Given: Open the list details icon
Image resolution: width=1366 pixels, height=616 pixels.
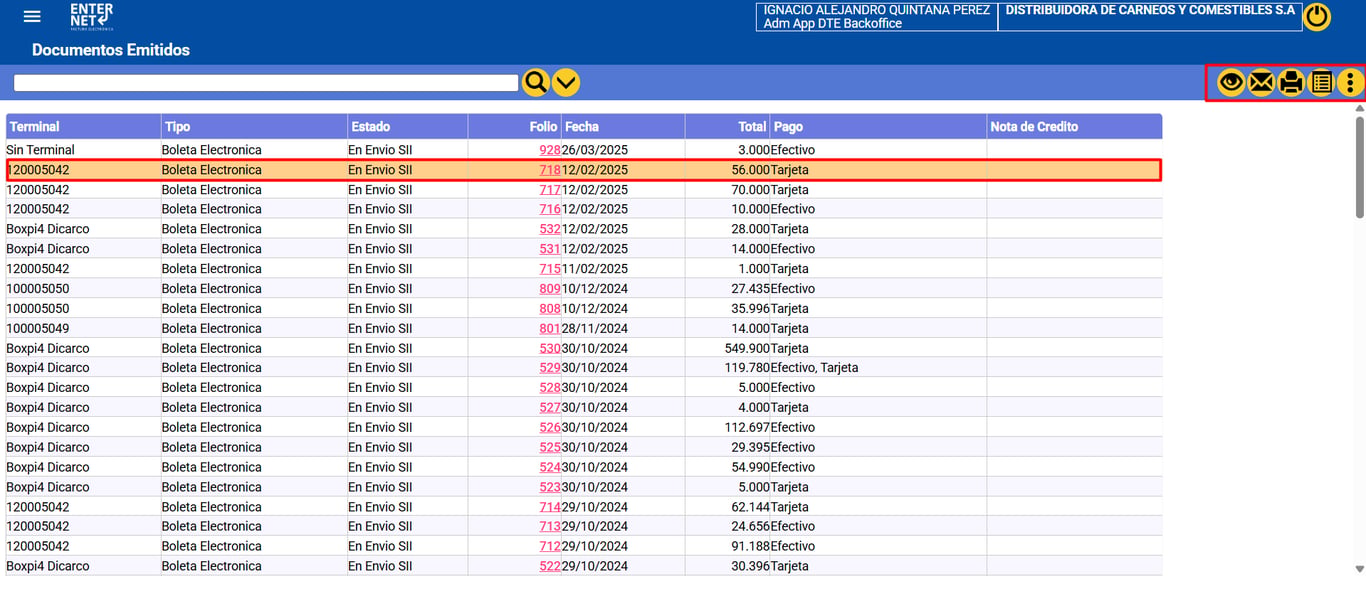Looking at the screenshot, I should (x=1321, y=83).
